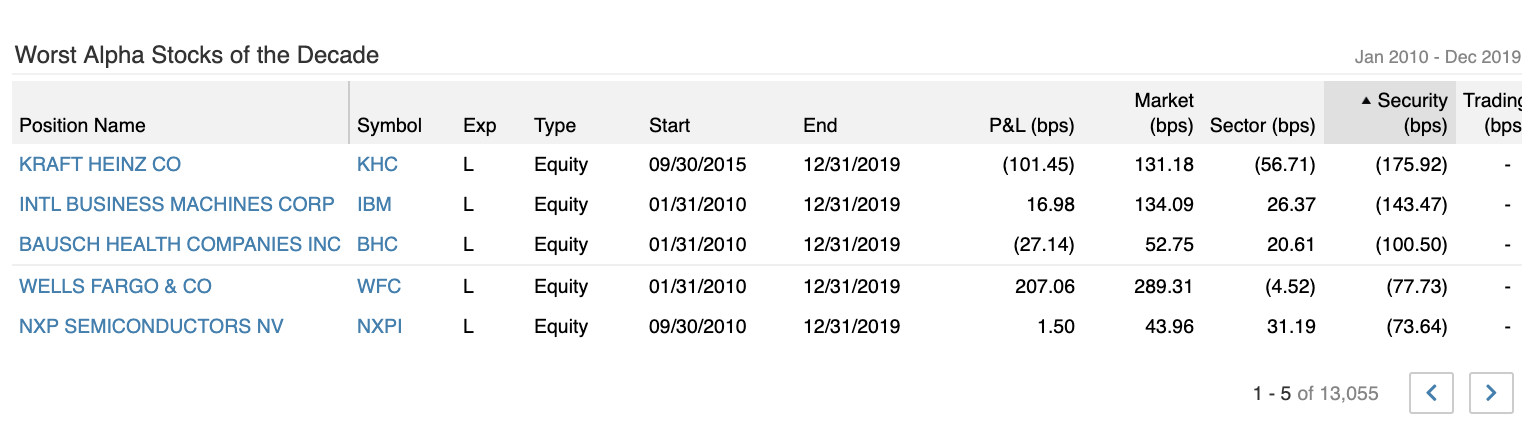
Task: Open BAUSCH HEALTH COMPANIES INC link
Action: [x=180, y=244]
